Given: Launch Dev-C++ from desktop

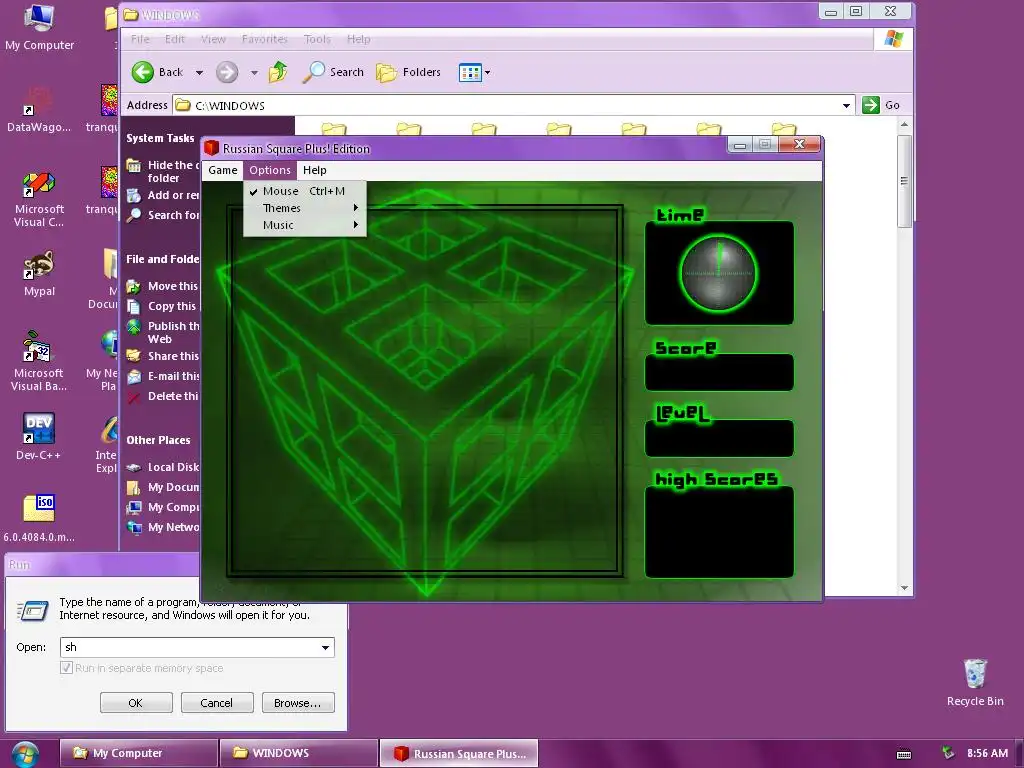Looking at the screenshot, I should coord(39,436).
